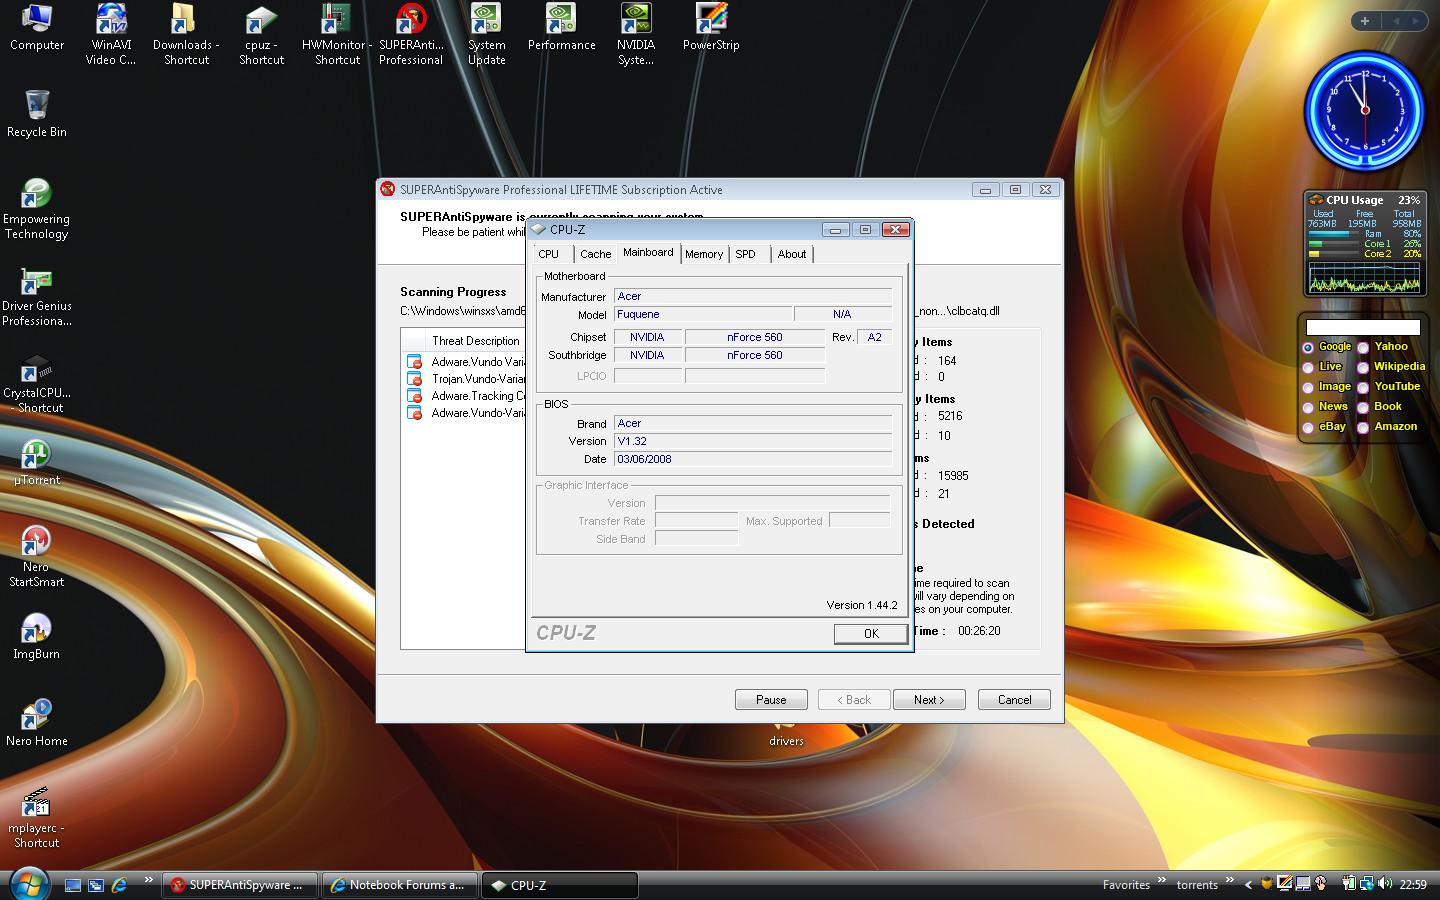Show hidden system tray icons arrow
The image size is (1440, 900).
click(x=1248, y=885)
